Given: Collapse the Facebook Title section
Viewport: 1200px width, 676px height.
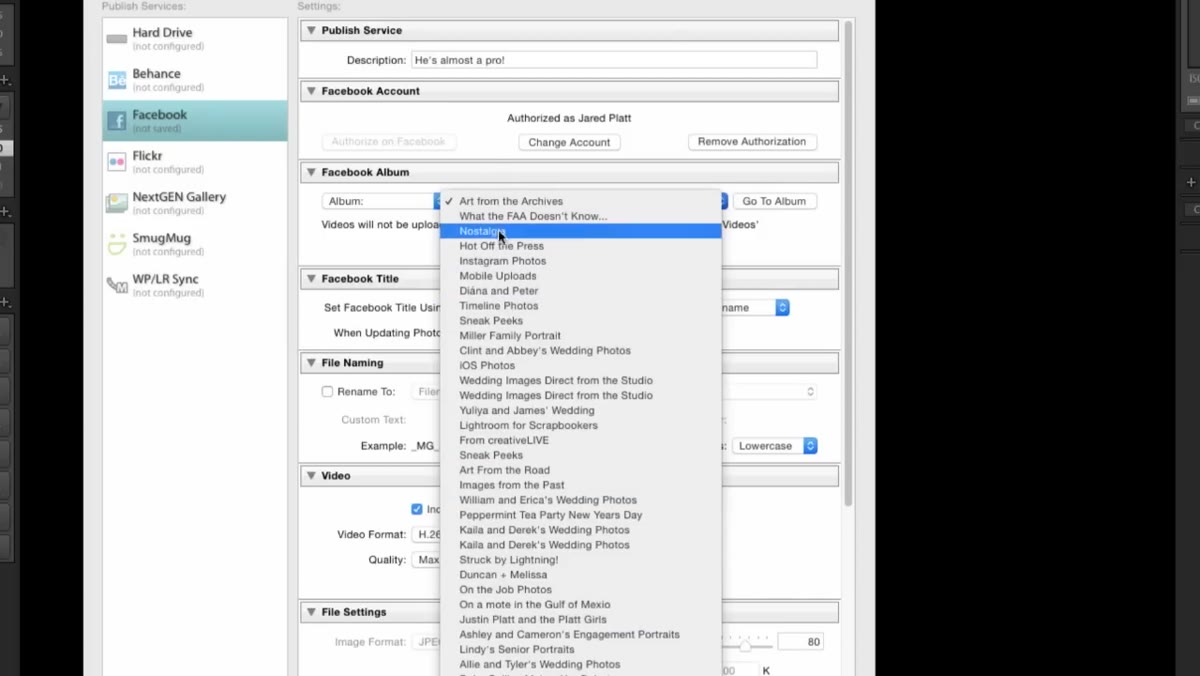Looking at the screenshot, I should click(311, 279).
